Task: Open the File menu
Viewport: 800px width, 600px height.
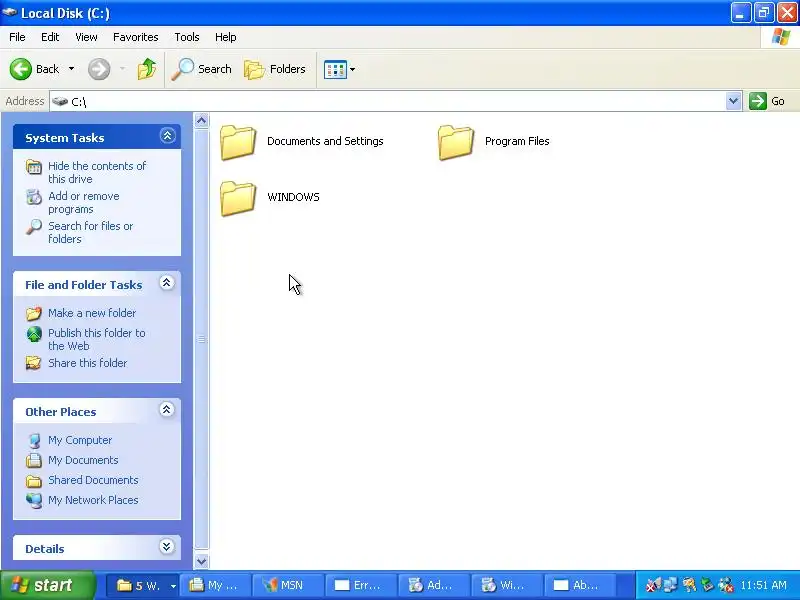Action: [17, 37]
